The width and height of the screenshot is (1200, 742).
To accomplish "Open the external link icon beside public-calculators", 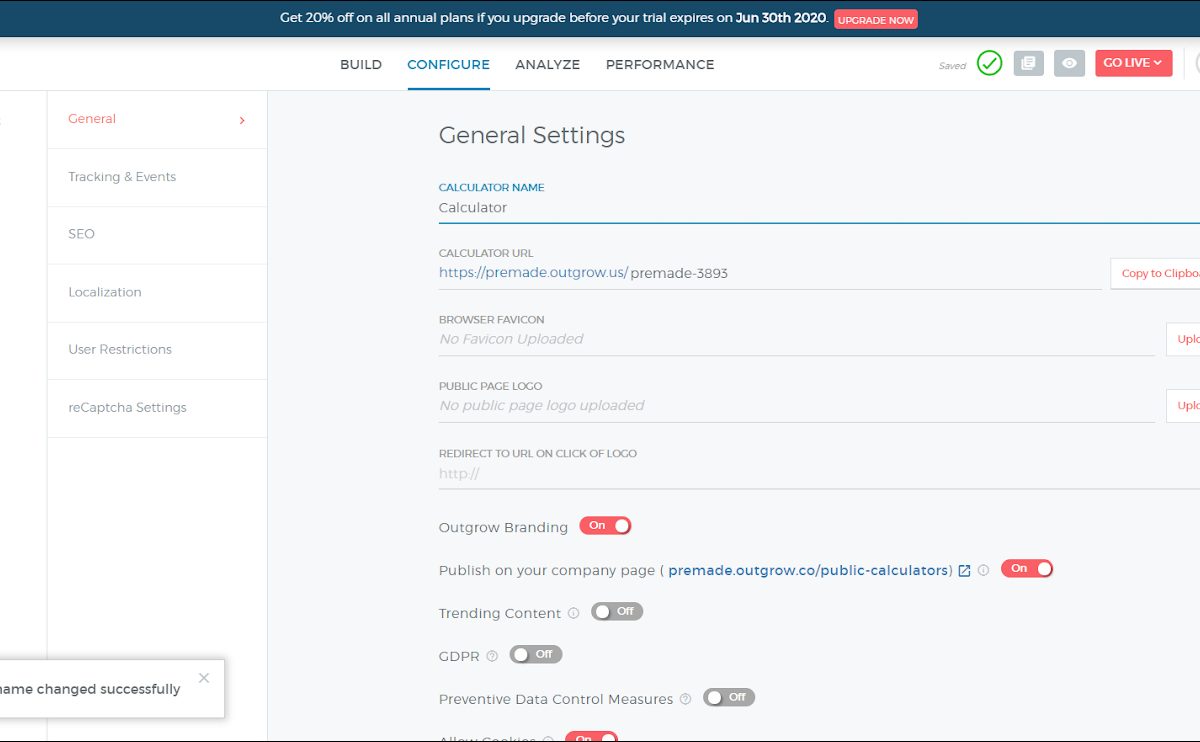I will coord(964,570).
